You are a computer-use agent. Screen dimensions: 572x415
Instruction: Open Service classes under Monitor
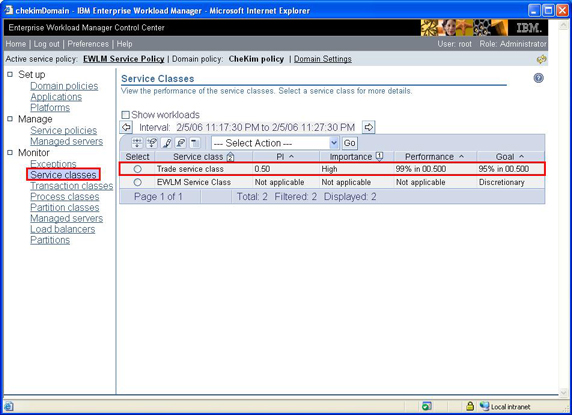tap(63, 175)
